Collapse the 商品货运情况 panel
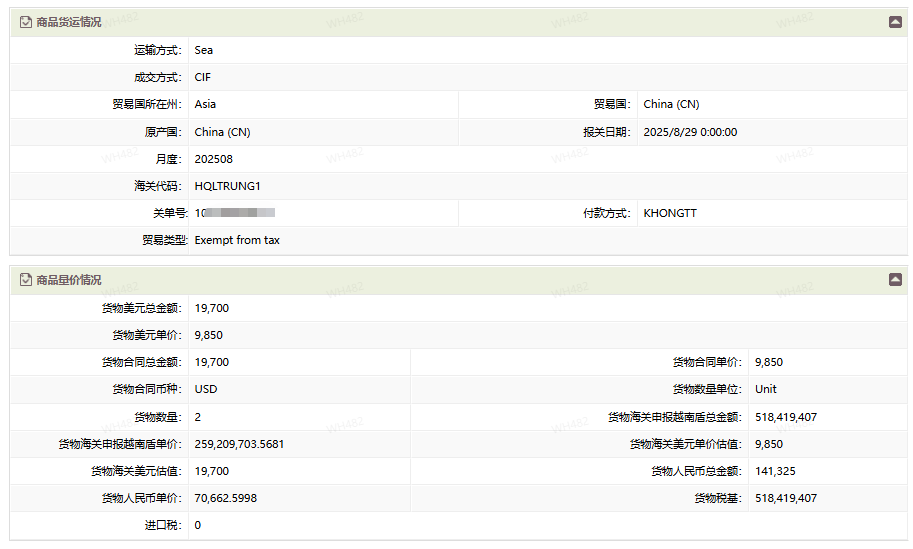Viewport: 913px width, 549px height. pos(895,22)
